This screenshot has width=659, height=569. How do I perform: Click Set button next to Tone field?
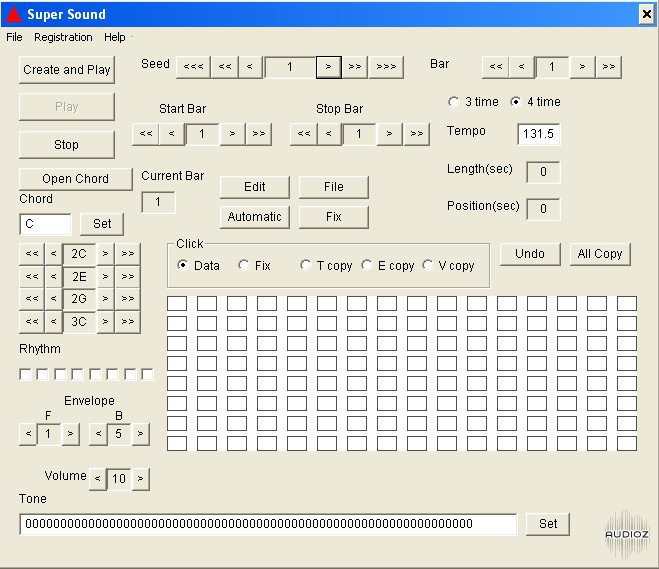tap(548, 524)
